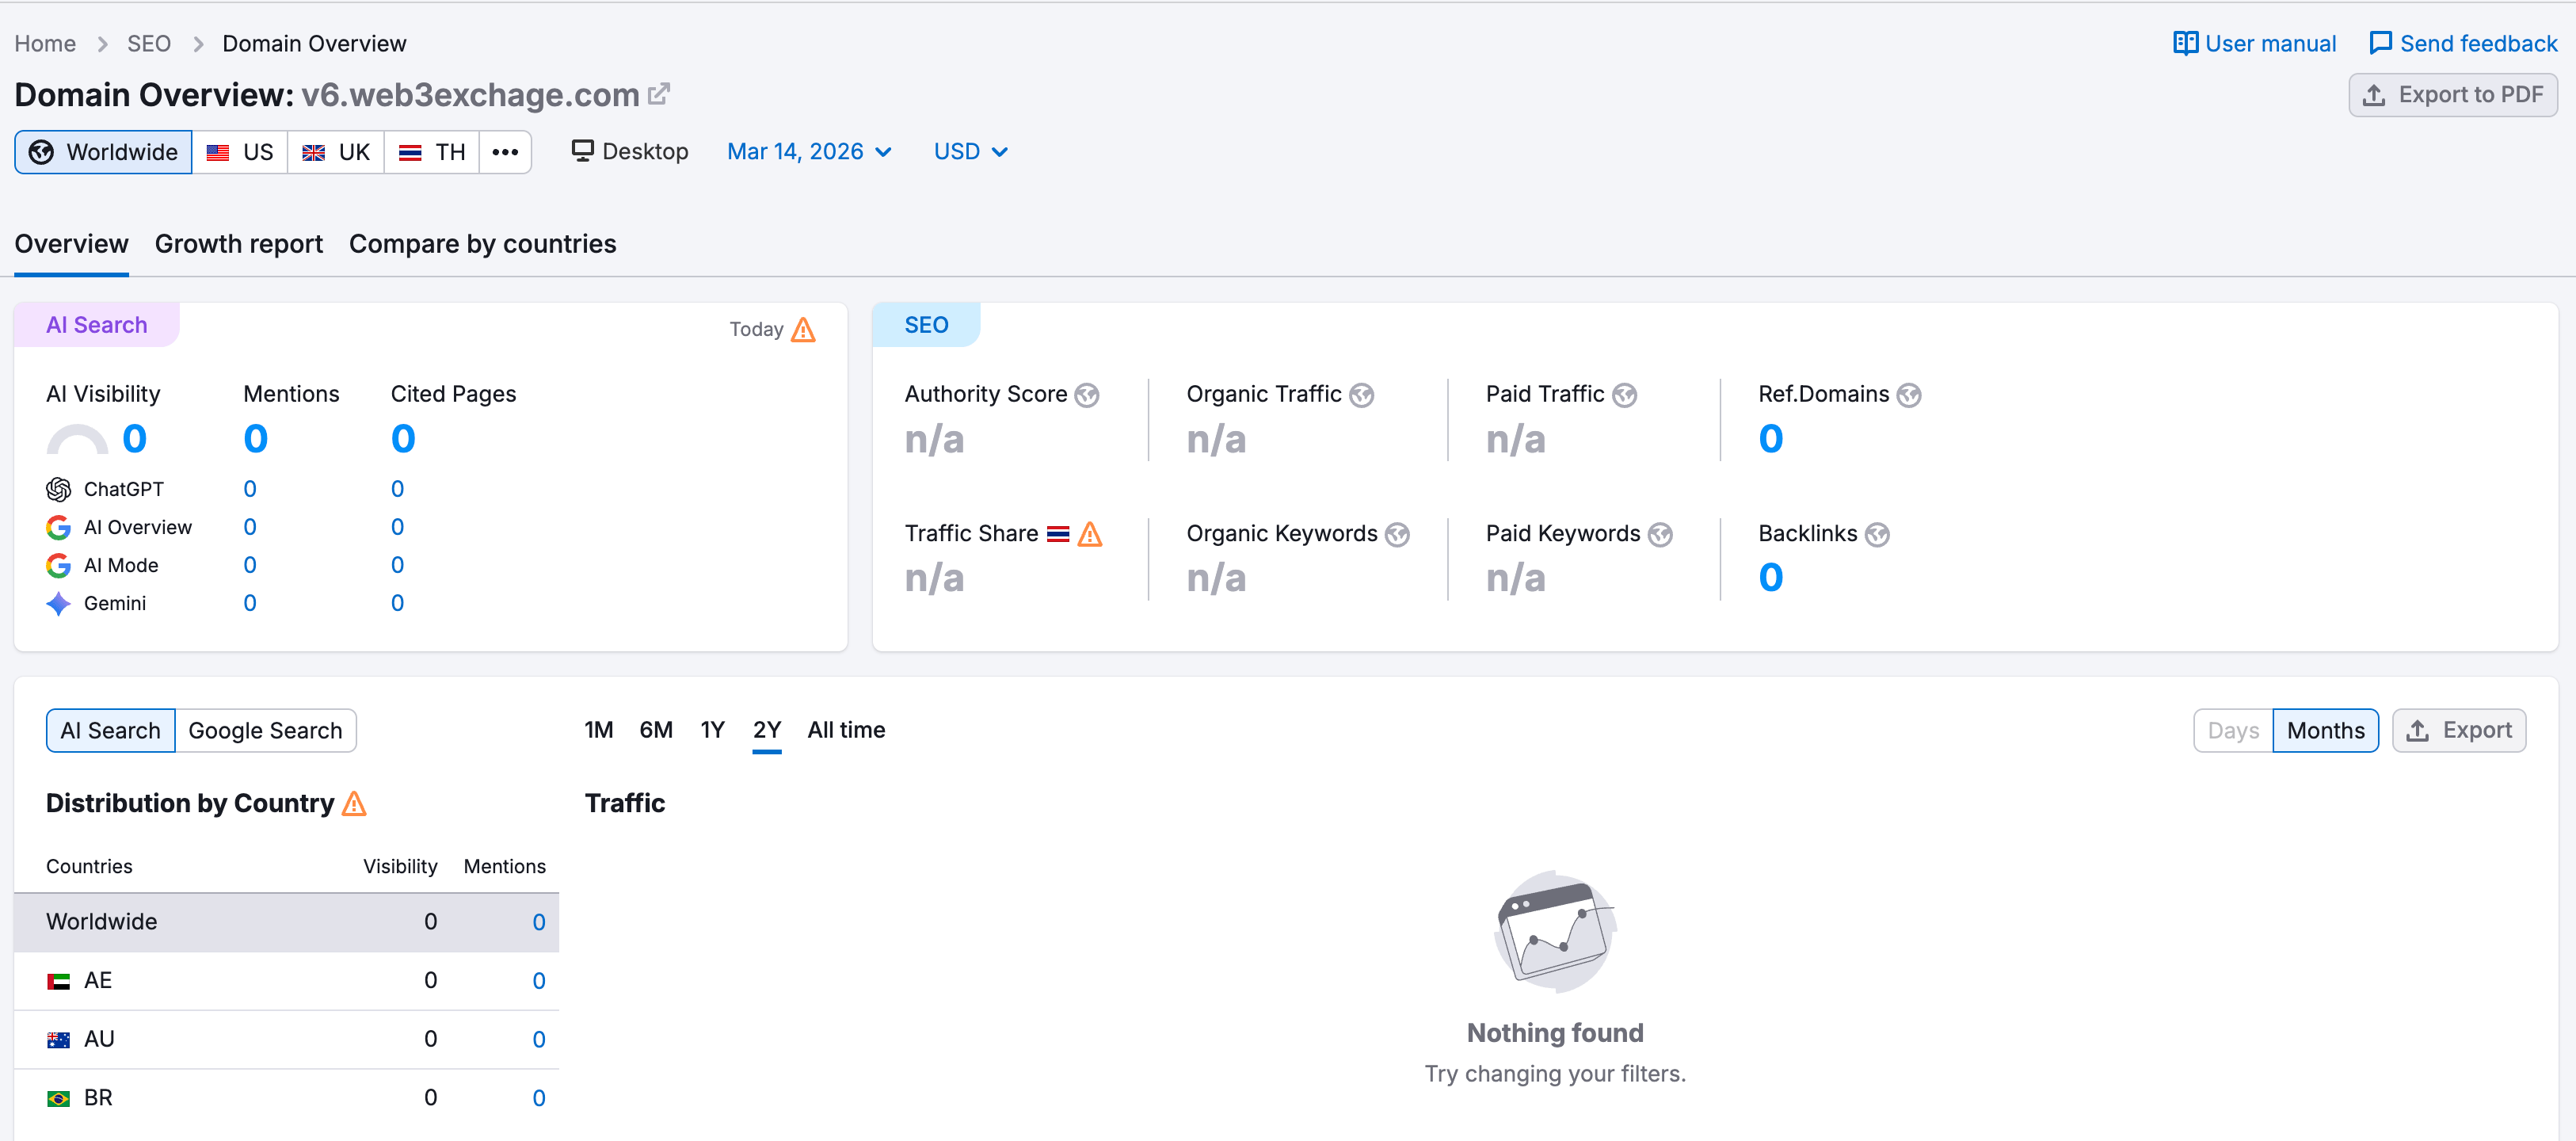Click mentions value in the BR row
The image size is (2576, 1141).
point(539,1098)
